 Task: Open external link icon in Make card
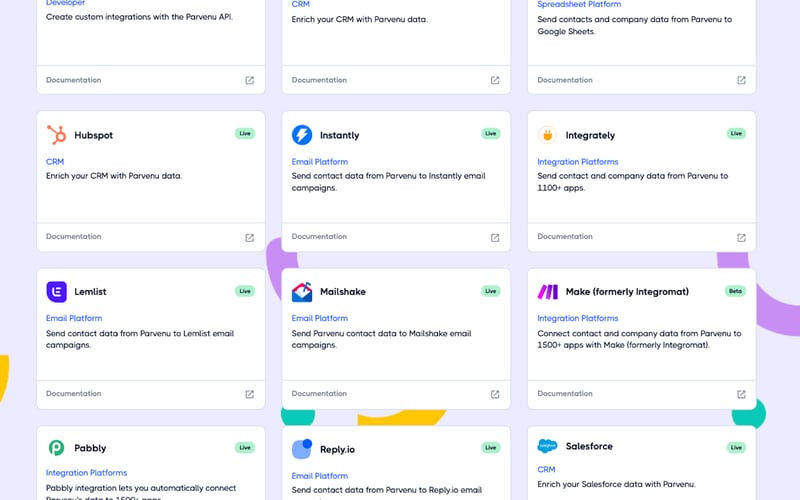point(741,394)
